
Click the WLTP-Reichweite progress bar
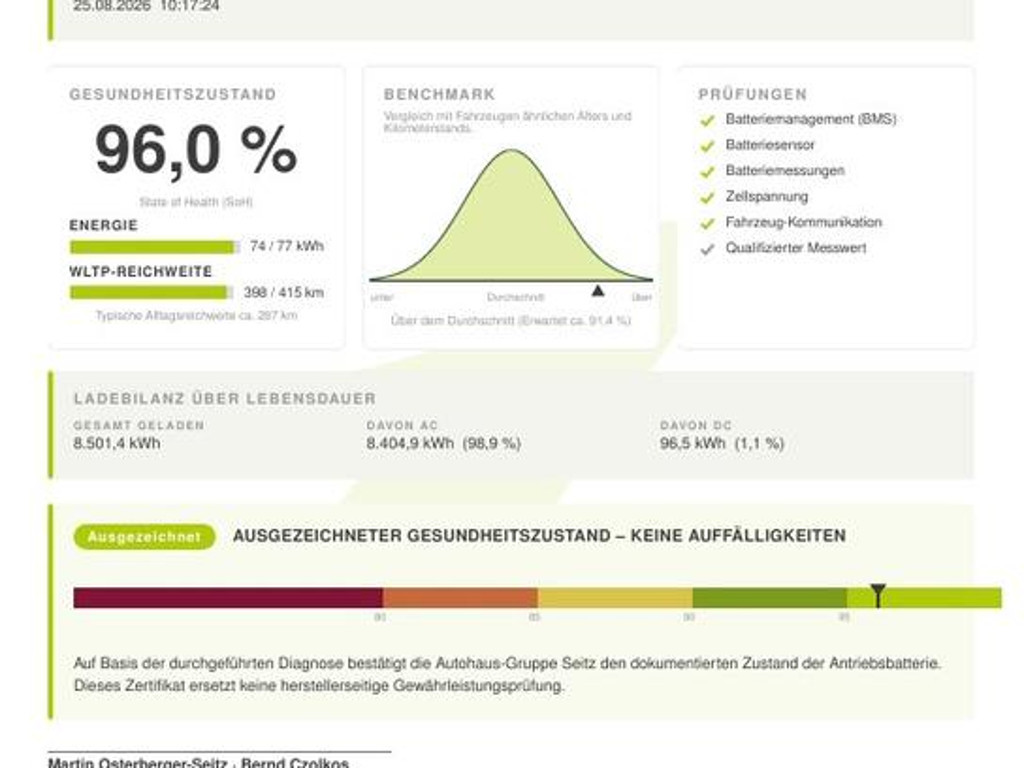[x=151, y=293]
